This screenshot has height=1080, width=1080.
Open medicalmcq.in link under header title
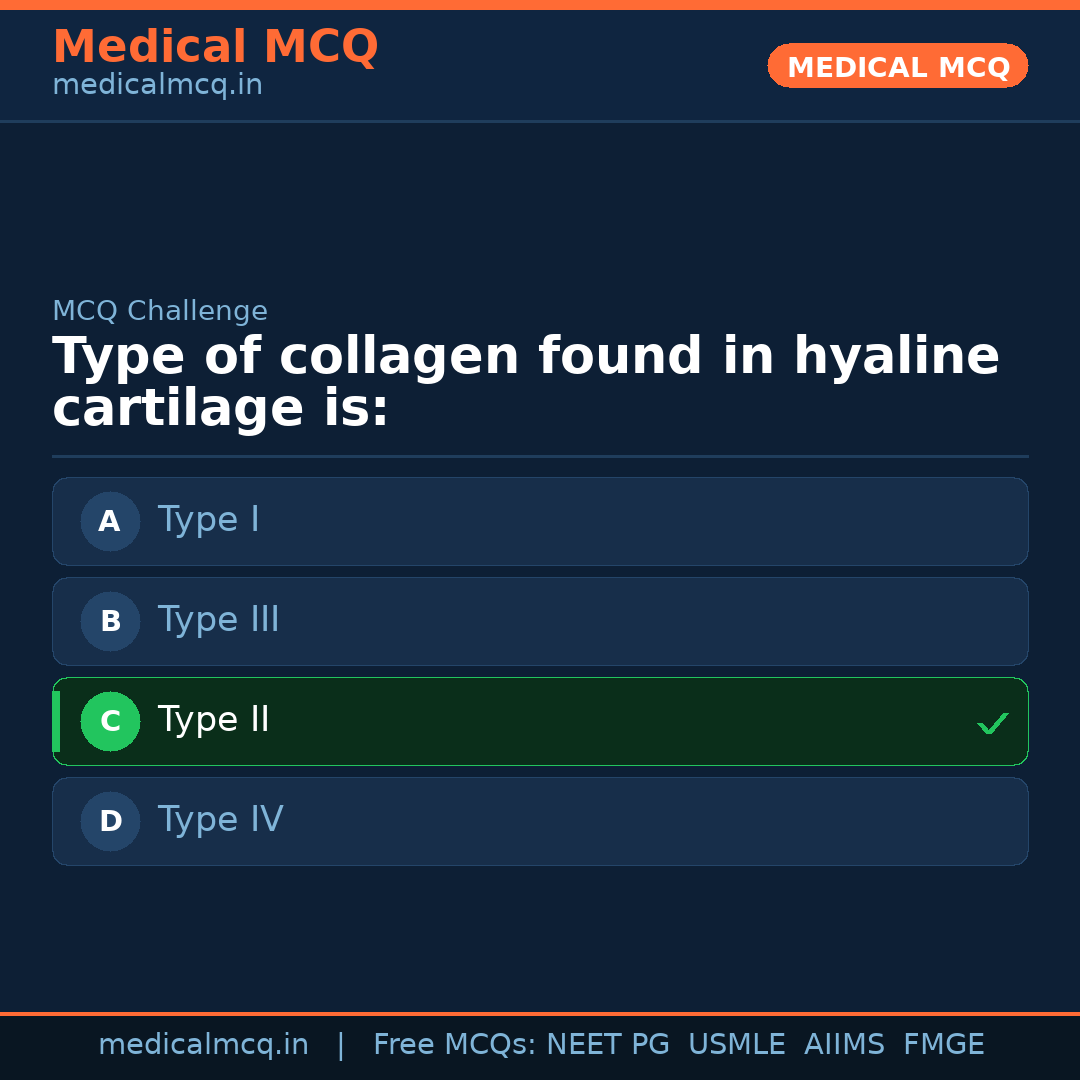[157, 86]
